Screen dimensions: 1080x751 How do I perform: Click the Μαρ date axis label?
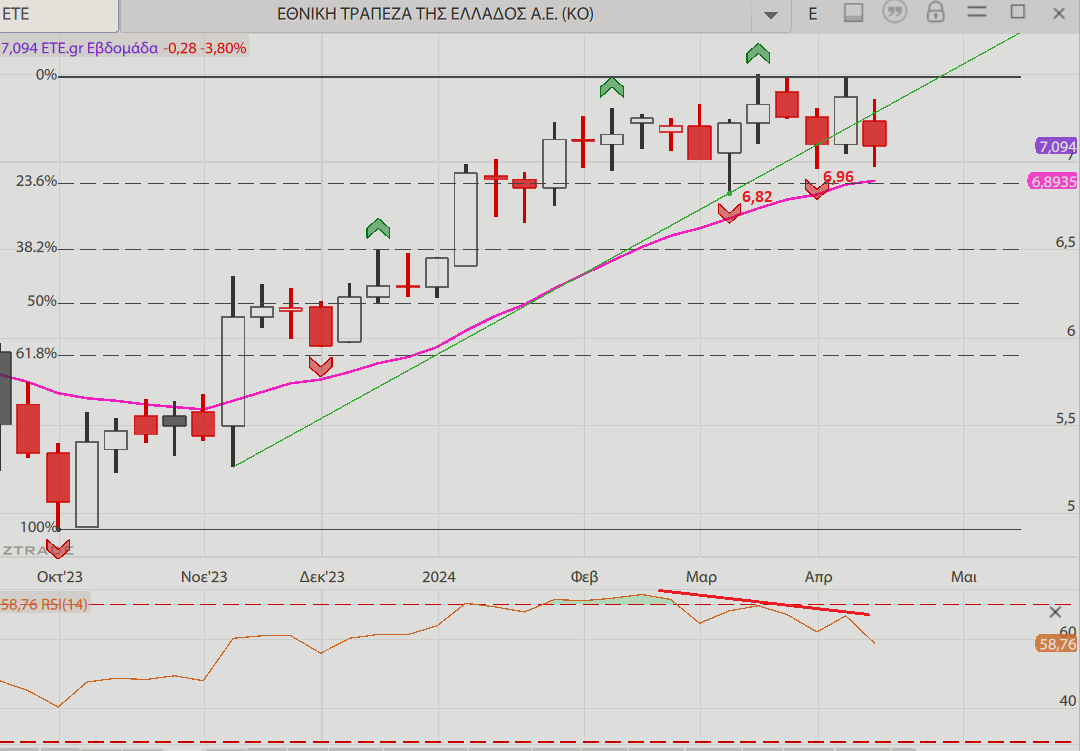click(701, 577)
